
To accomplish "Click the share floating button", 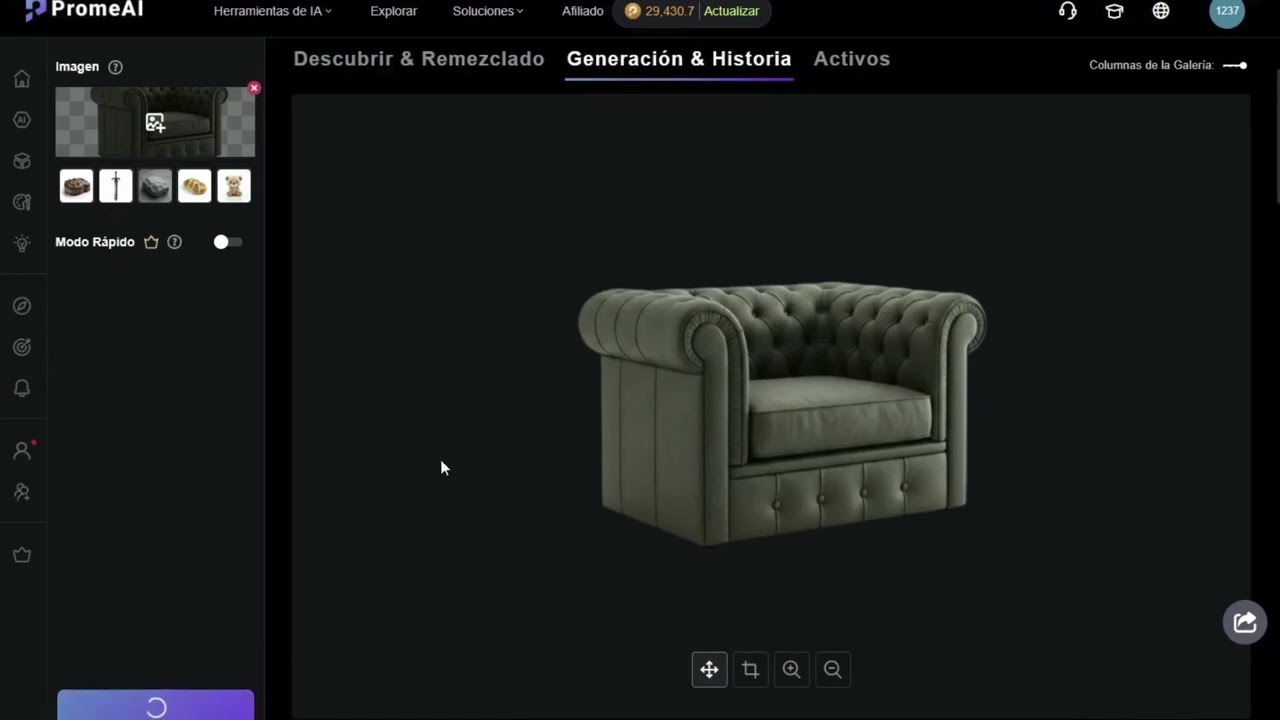I will point(1245,623).
